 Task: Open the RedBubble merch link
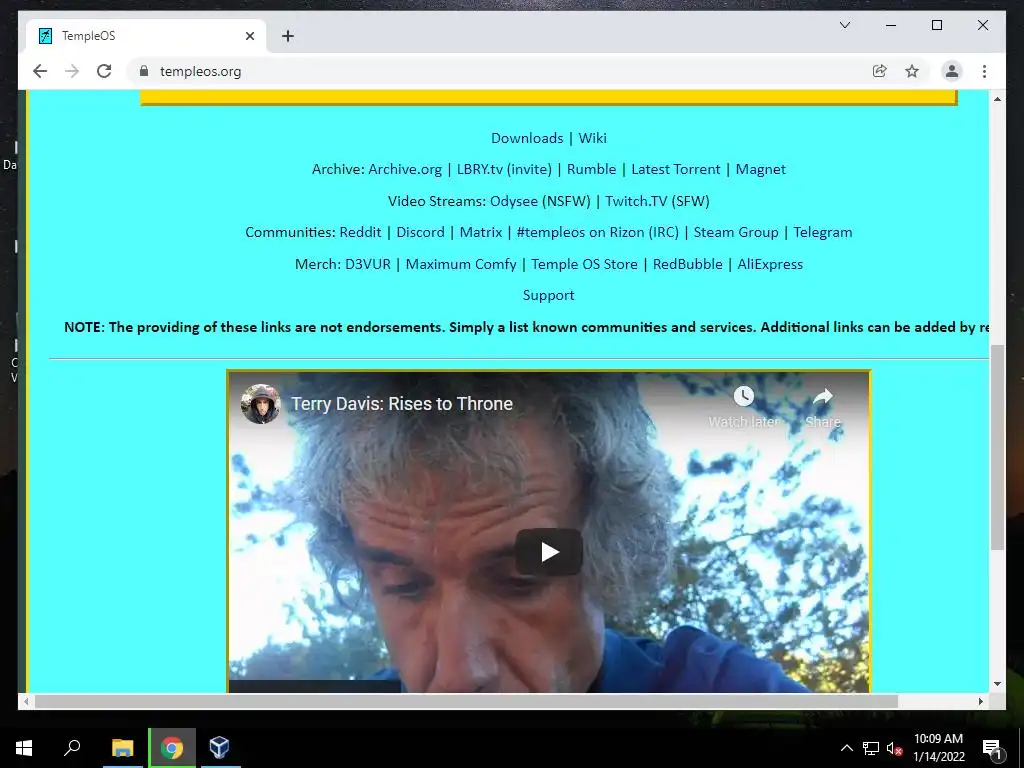pyautogui.click(x=688, y=264)
